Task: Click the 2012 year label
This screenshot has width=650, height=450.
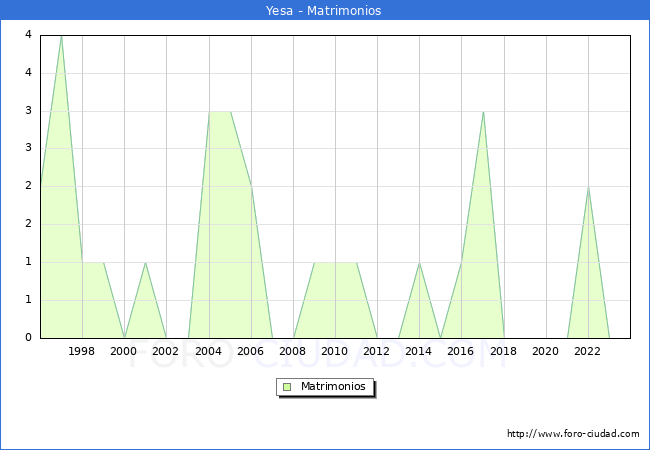Action: pyautogui.click(x=377, y=351)
